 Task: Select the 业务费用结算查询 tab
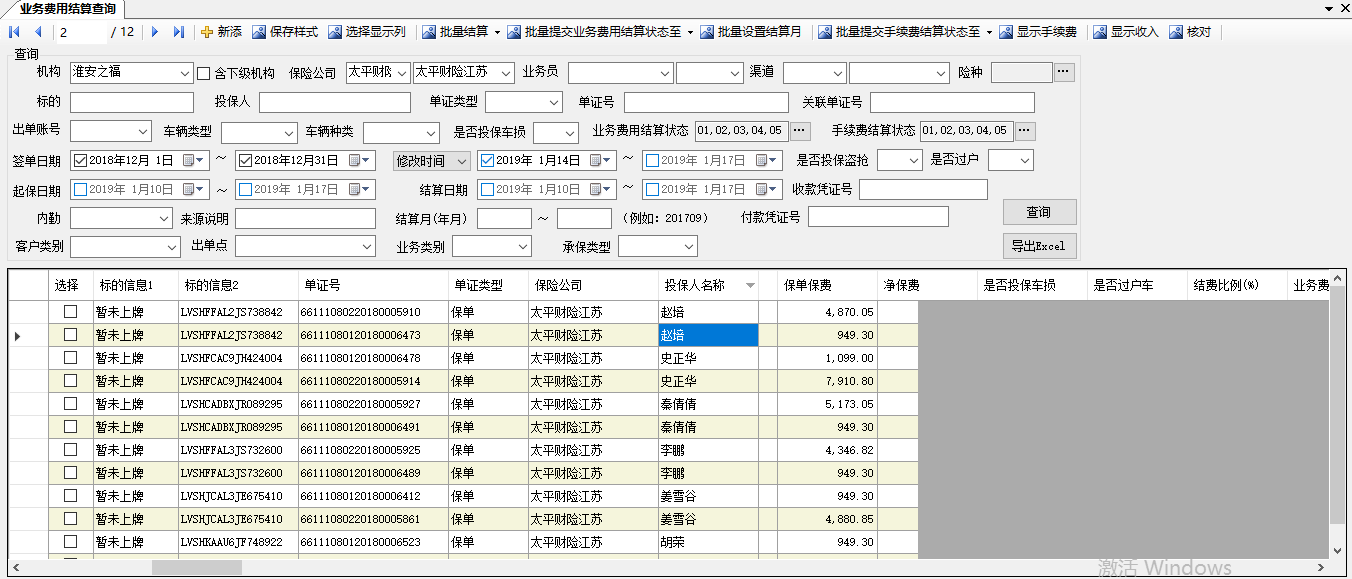(x=67, y=9)
